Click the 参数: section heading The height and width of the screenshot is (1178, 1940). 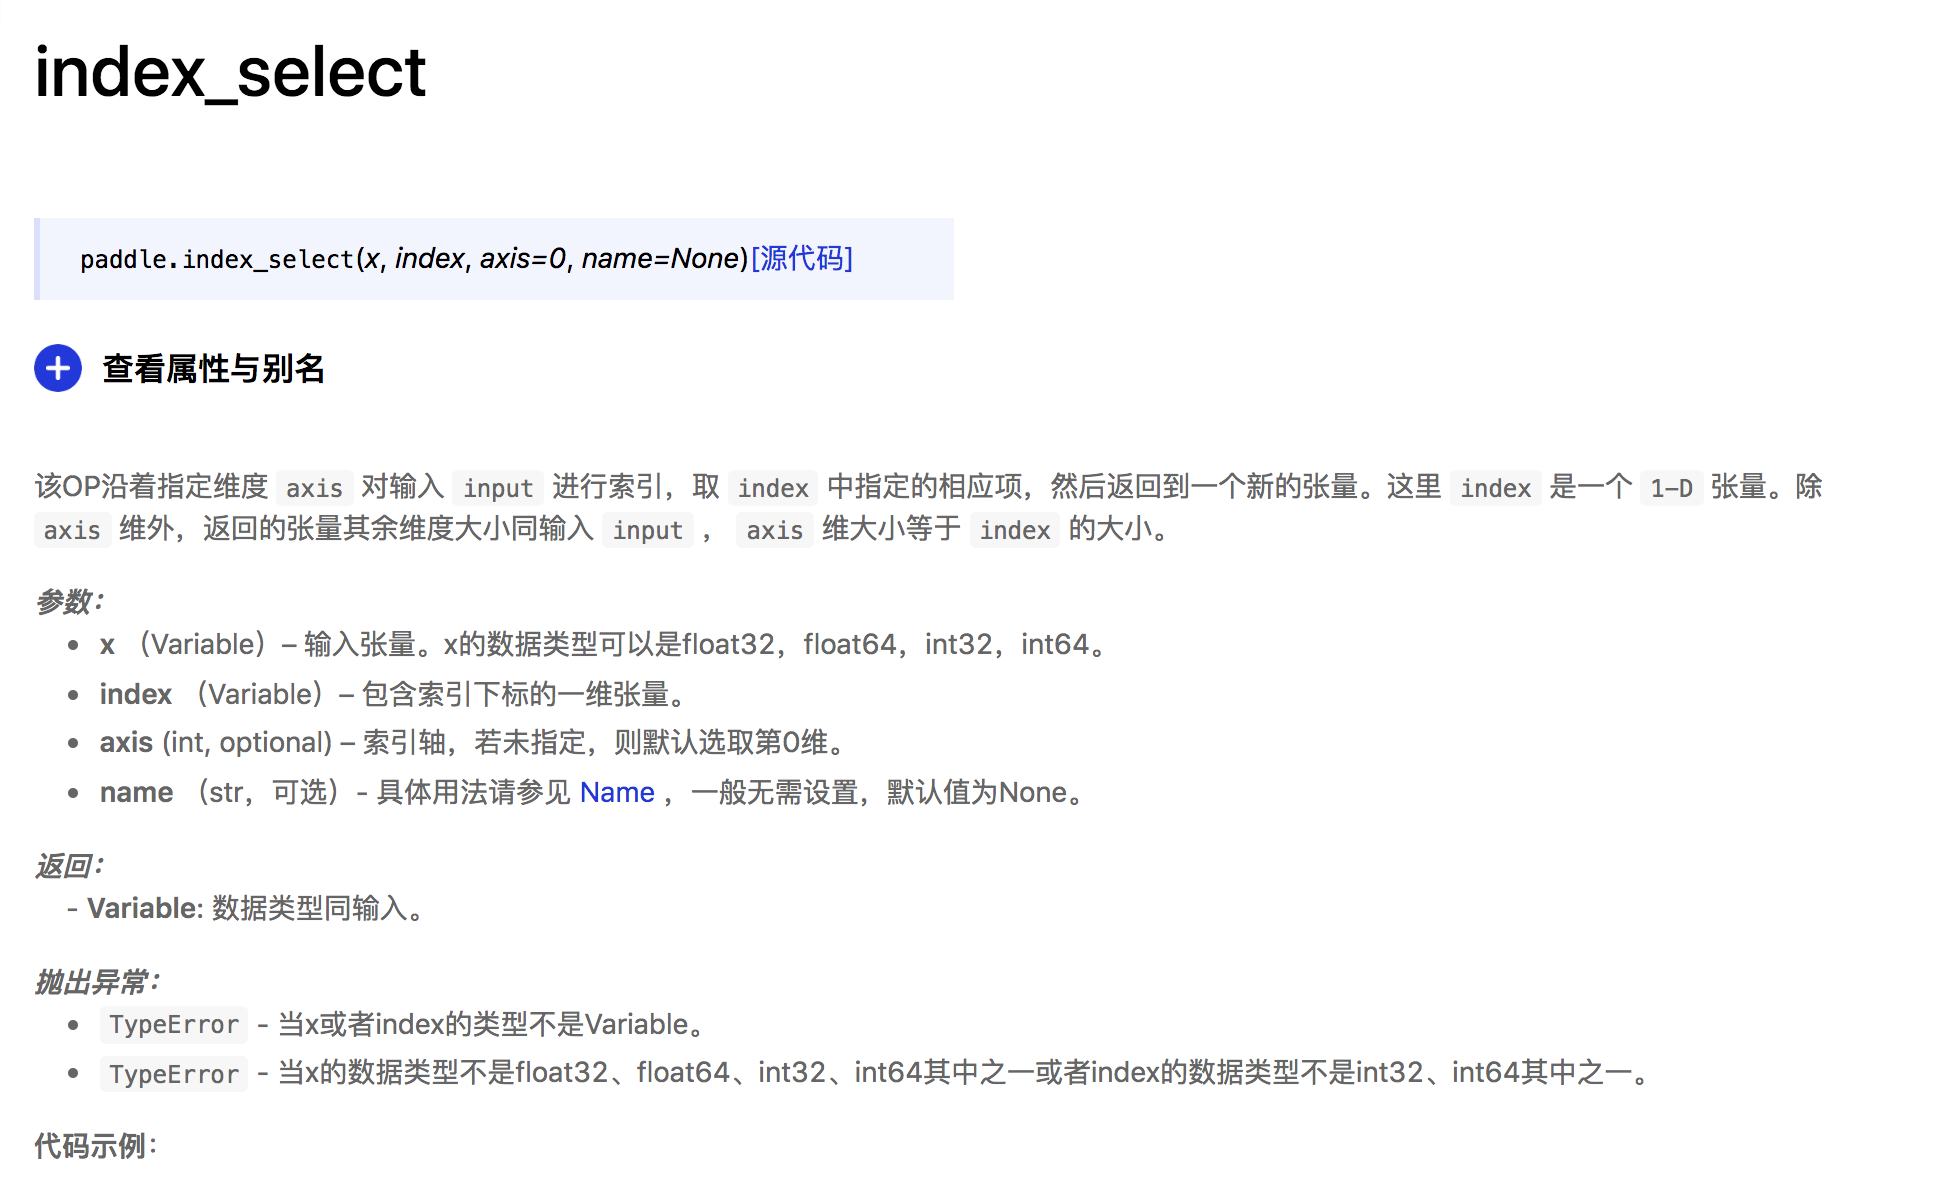[x=68, y=601]
